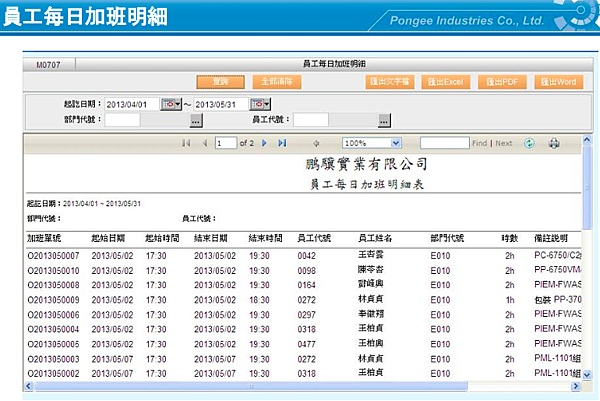Click the 匯出PDF button
This screenshot has height=401, width=600.
(502, 82)
